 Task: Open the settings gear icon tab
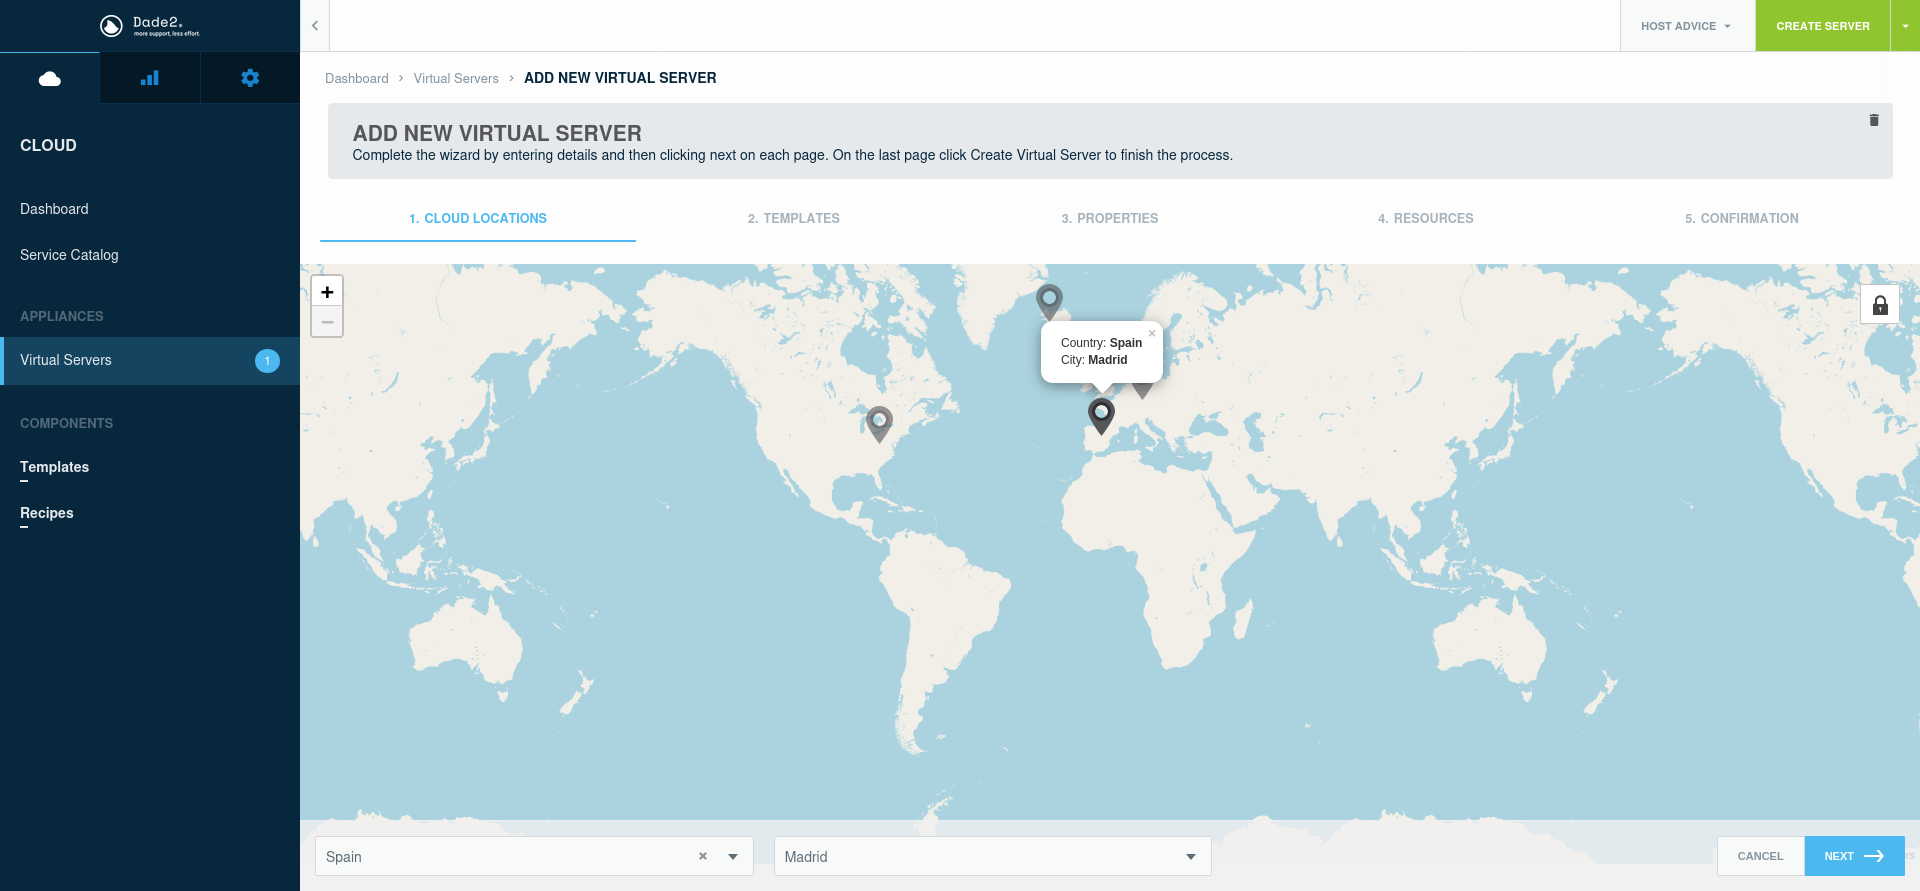[x=250, y=78]
